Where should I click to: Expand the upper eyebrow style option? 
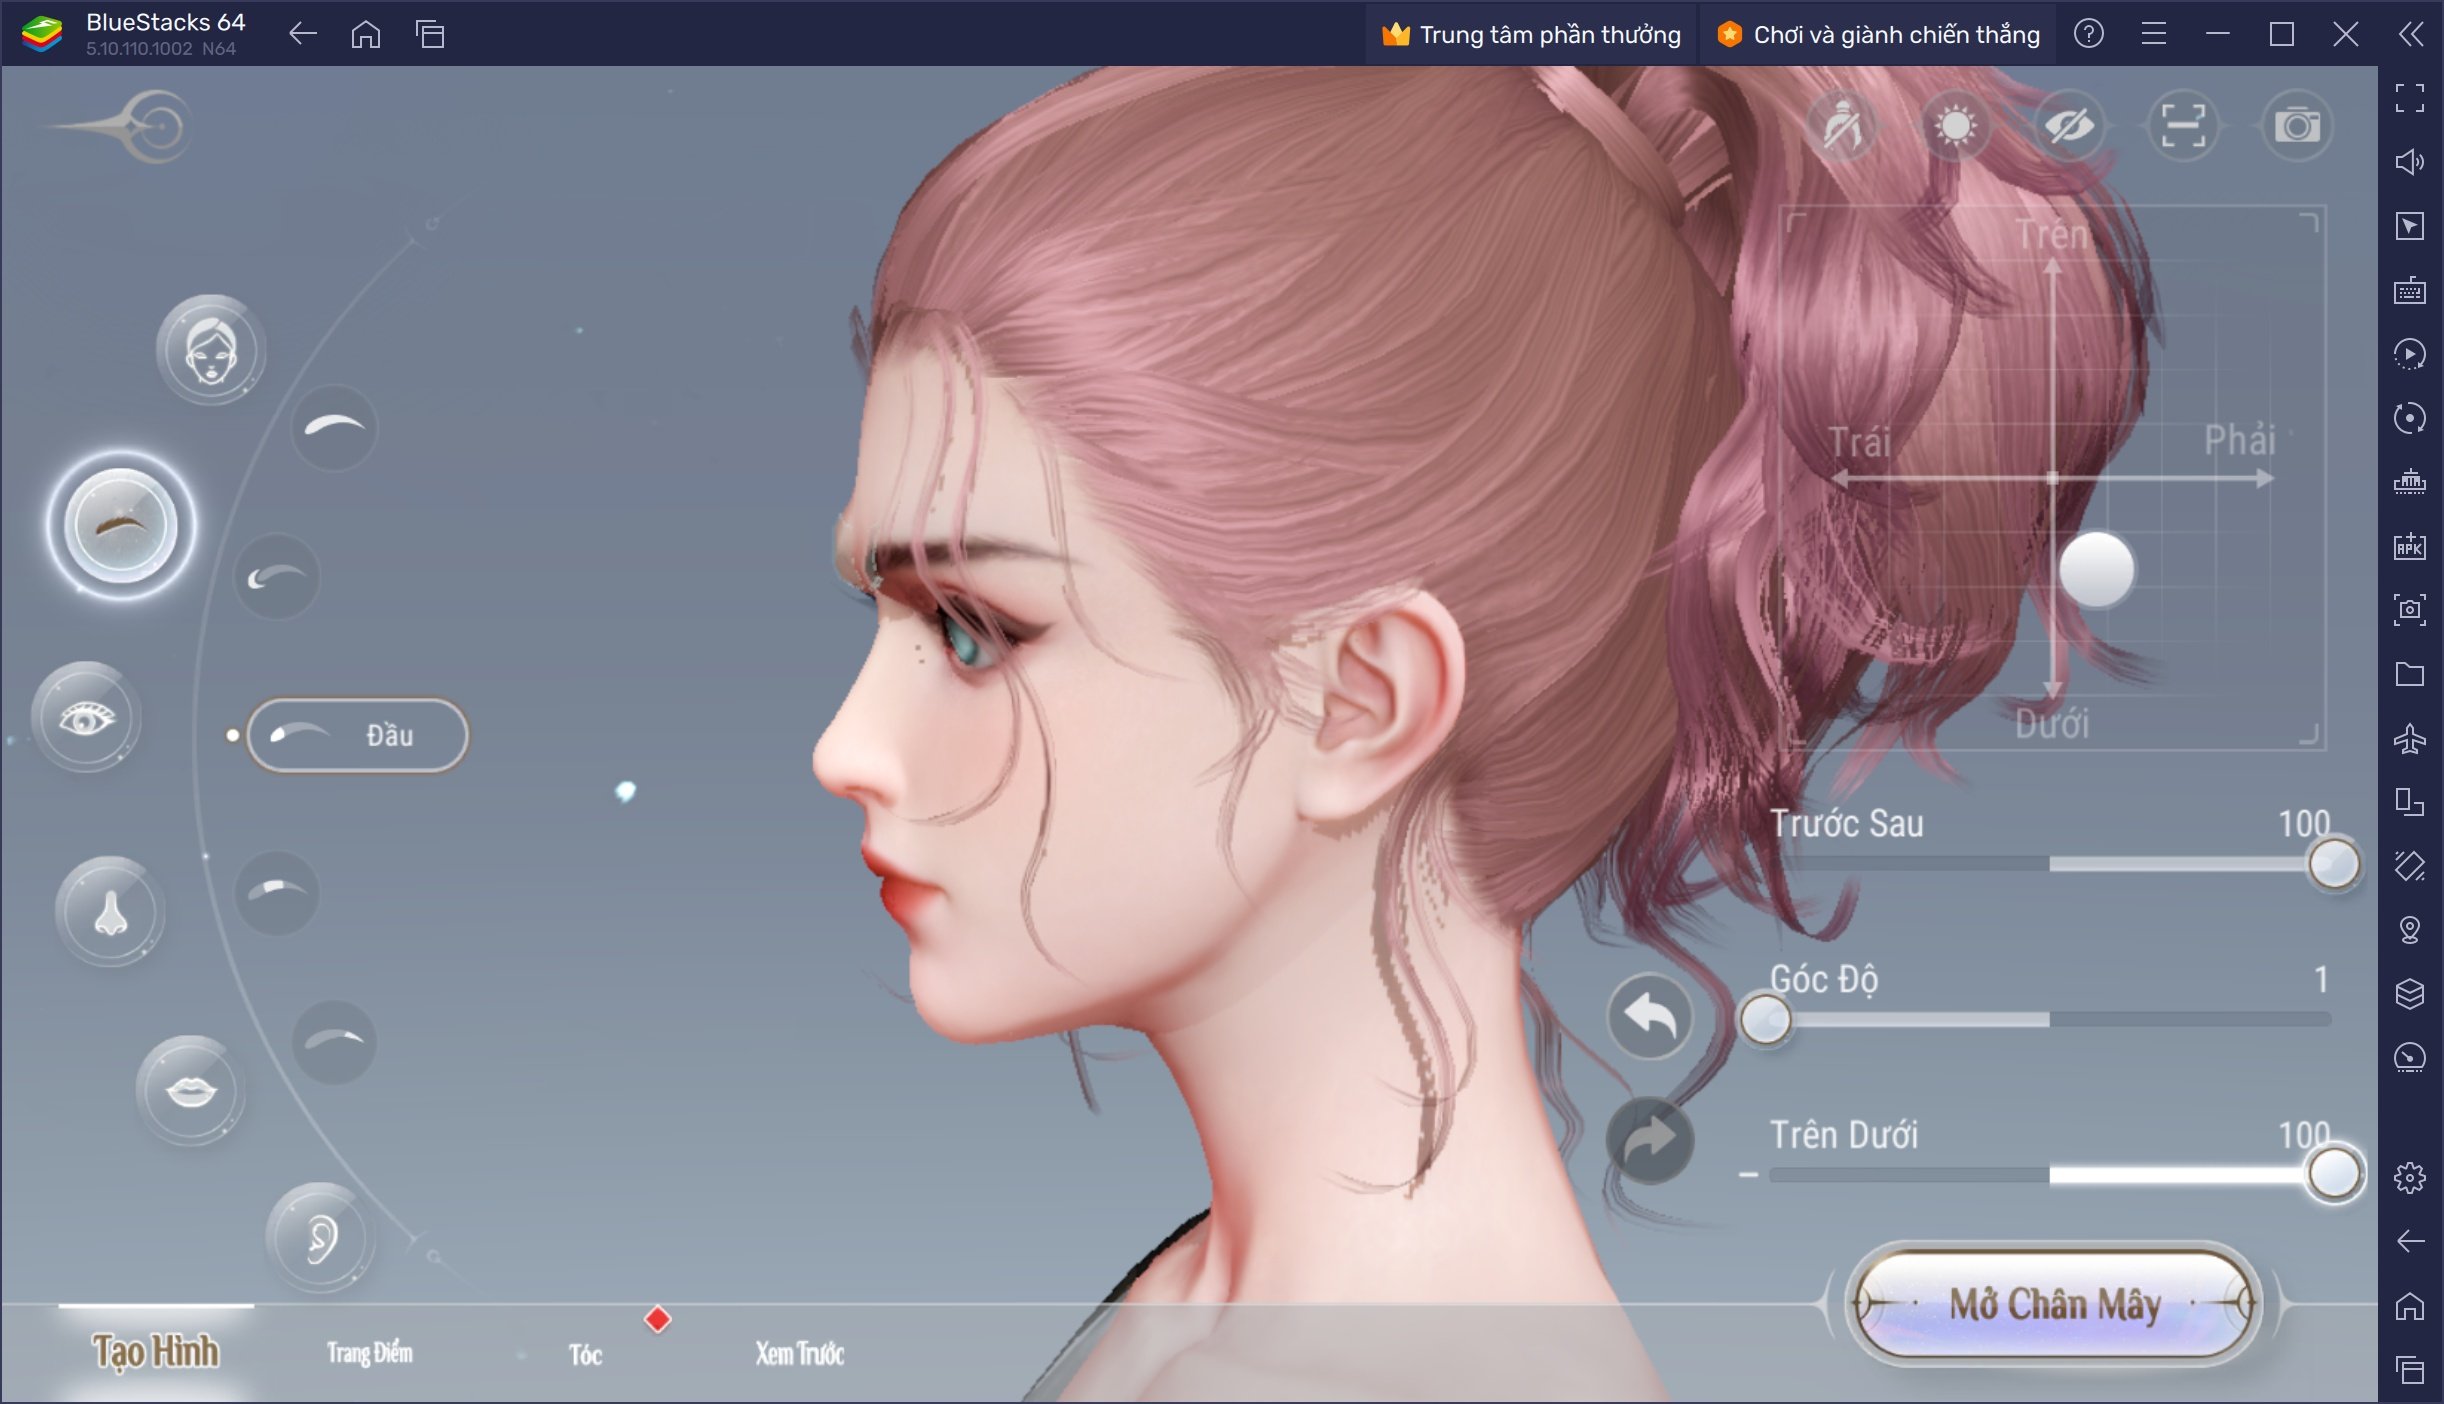(329, 427)
